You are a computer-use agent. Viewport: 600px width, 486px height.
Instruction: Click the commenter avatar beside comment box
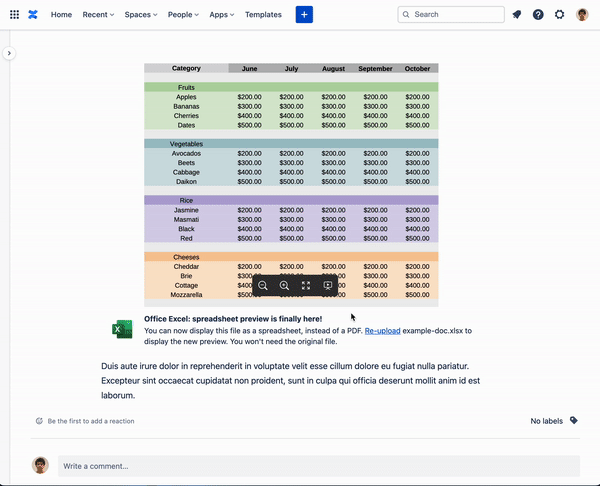click(40, 465)
